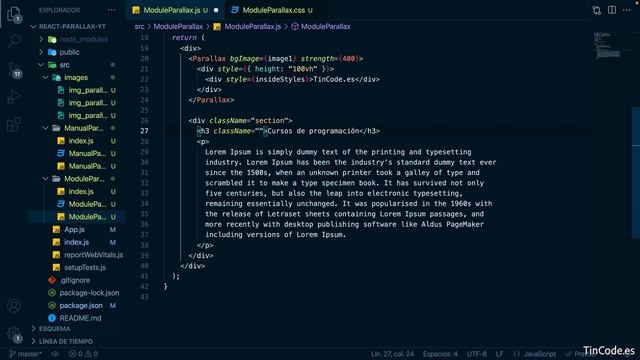This screenshot has width=640, height=360.
Task: Click the code minimap preview
Action: click(x=608, y=45)
